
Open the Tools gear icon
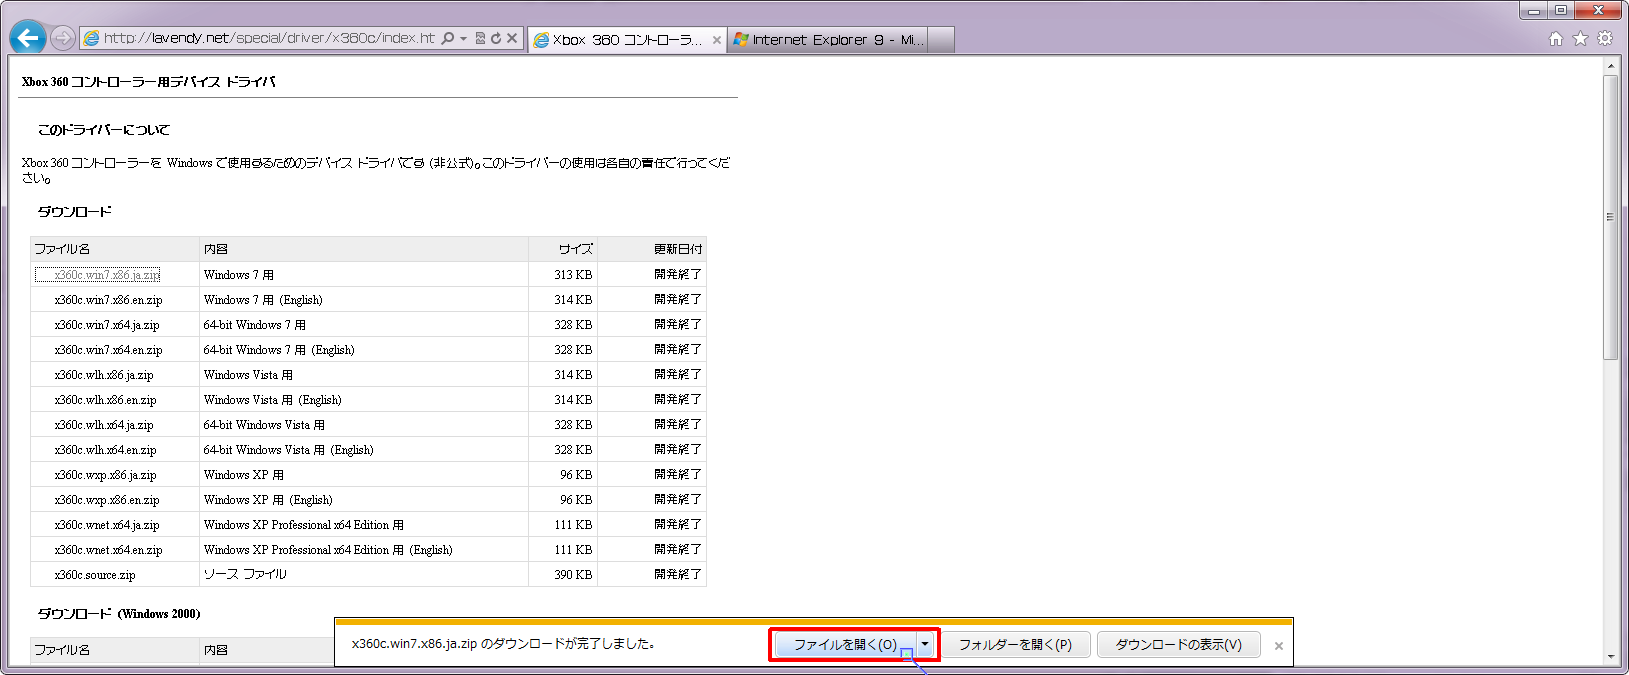1605,38
